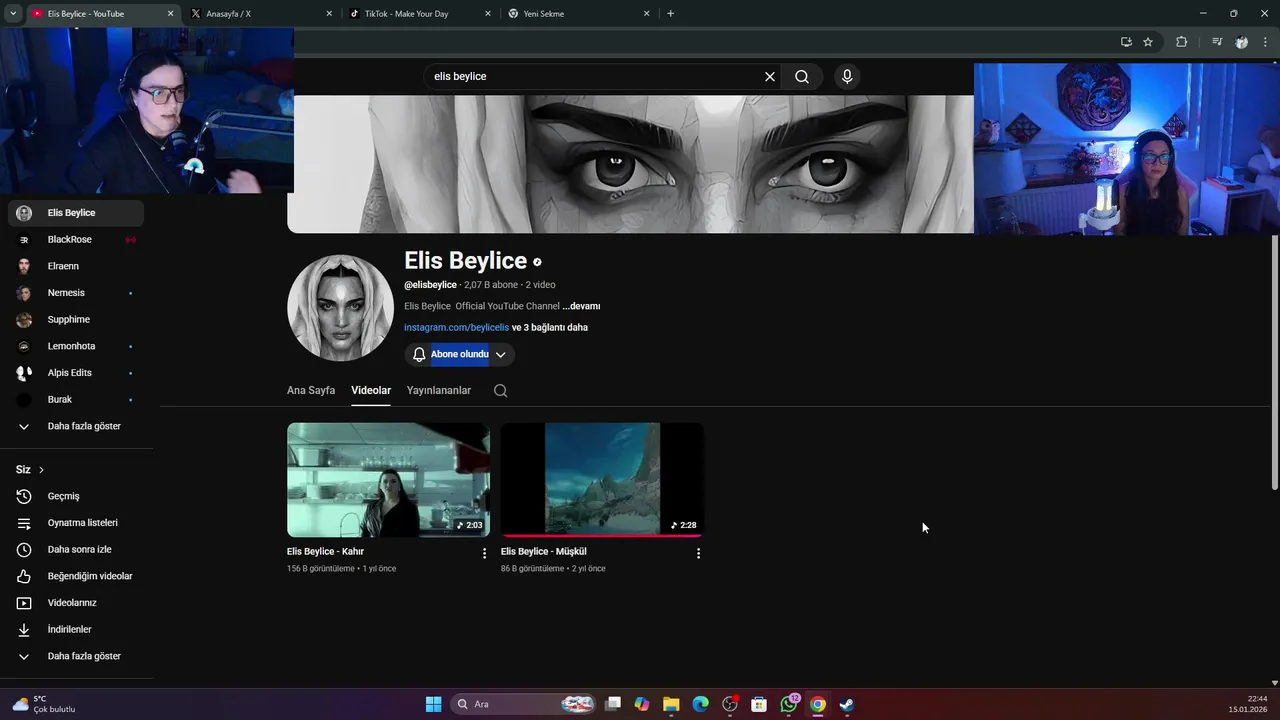Click the magnifier search button

802,76
